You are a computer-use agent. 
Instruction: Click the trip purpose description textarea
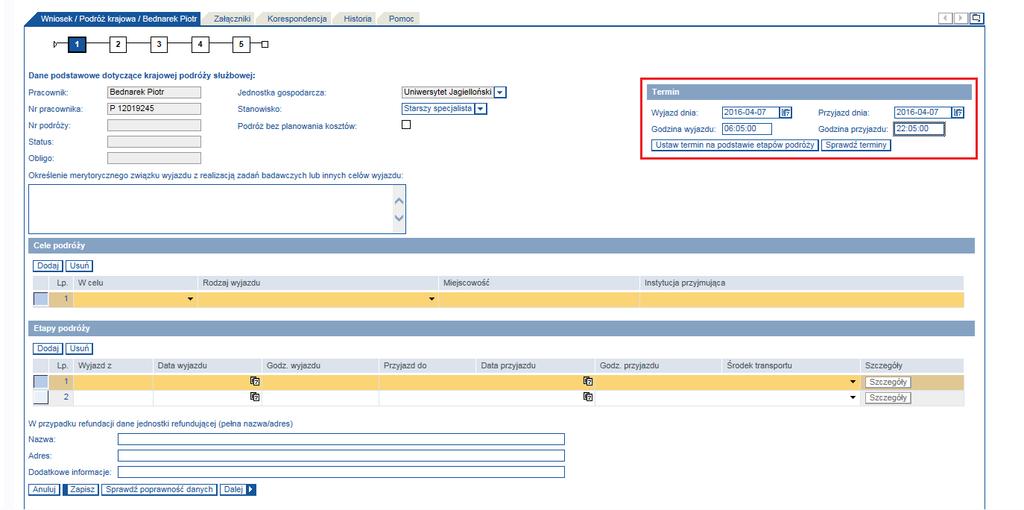[217, 209]
